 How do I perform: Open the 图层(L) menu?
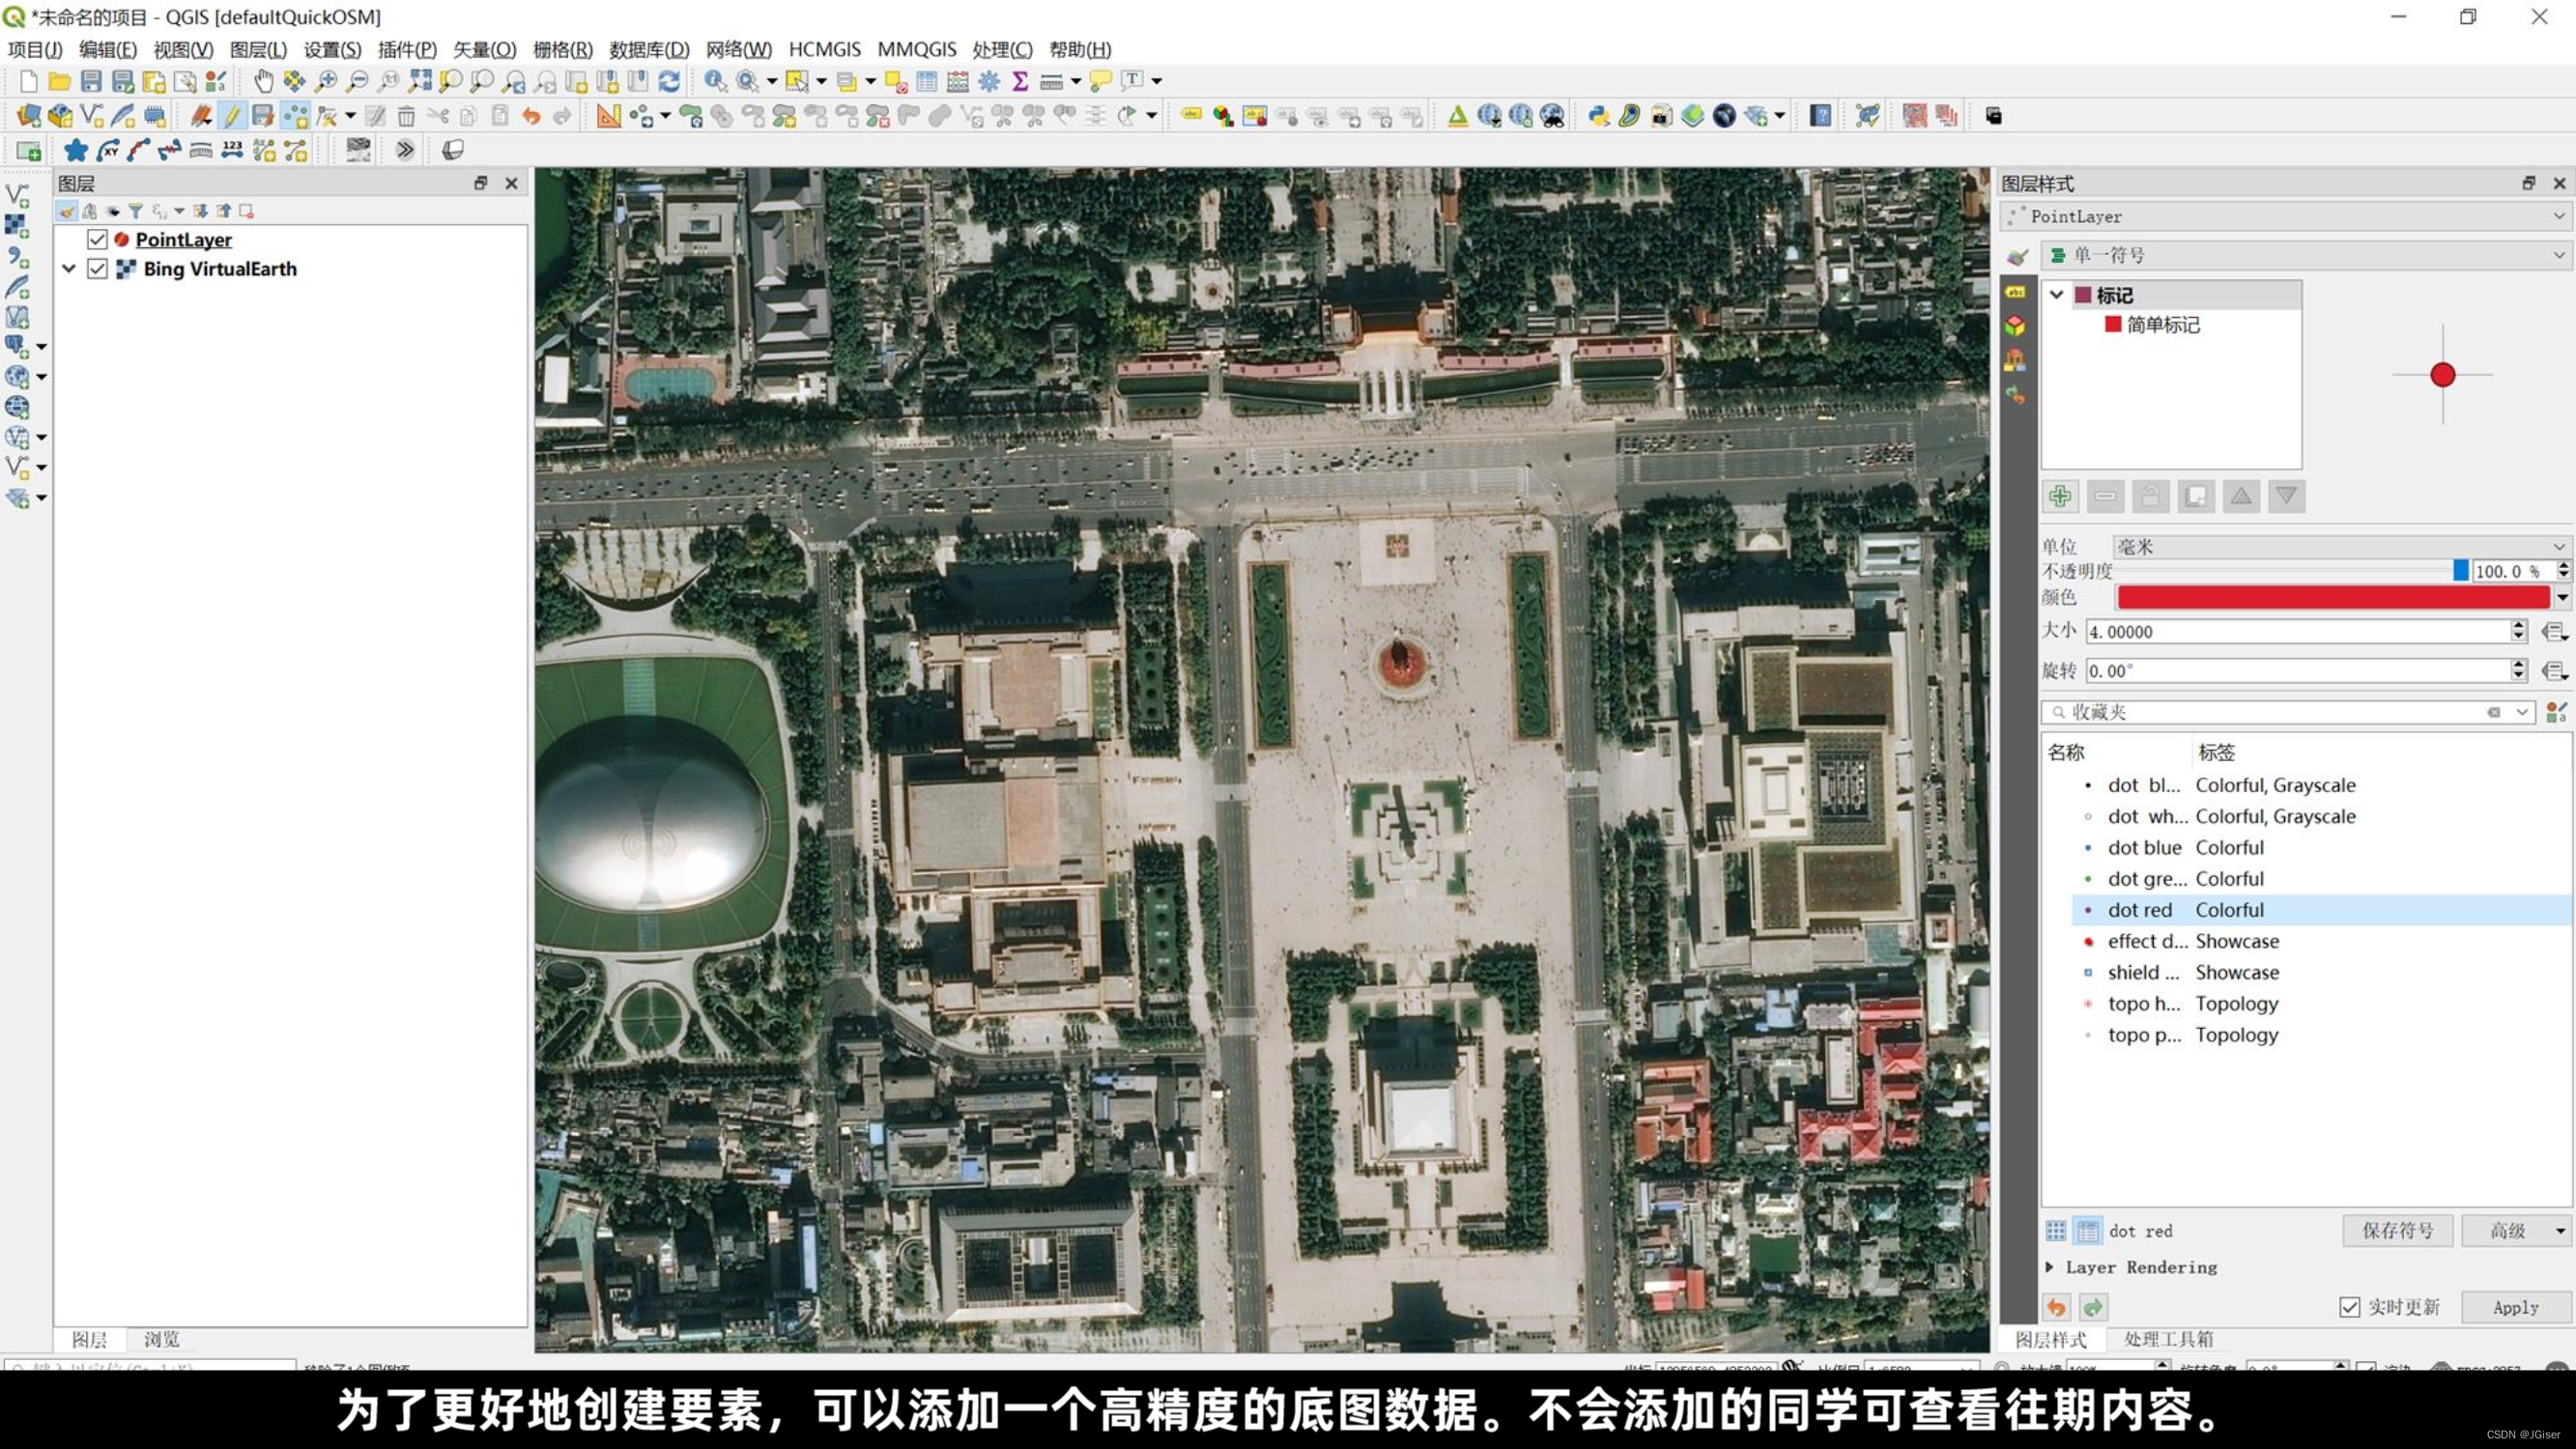258,49
